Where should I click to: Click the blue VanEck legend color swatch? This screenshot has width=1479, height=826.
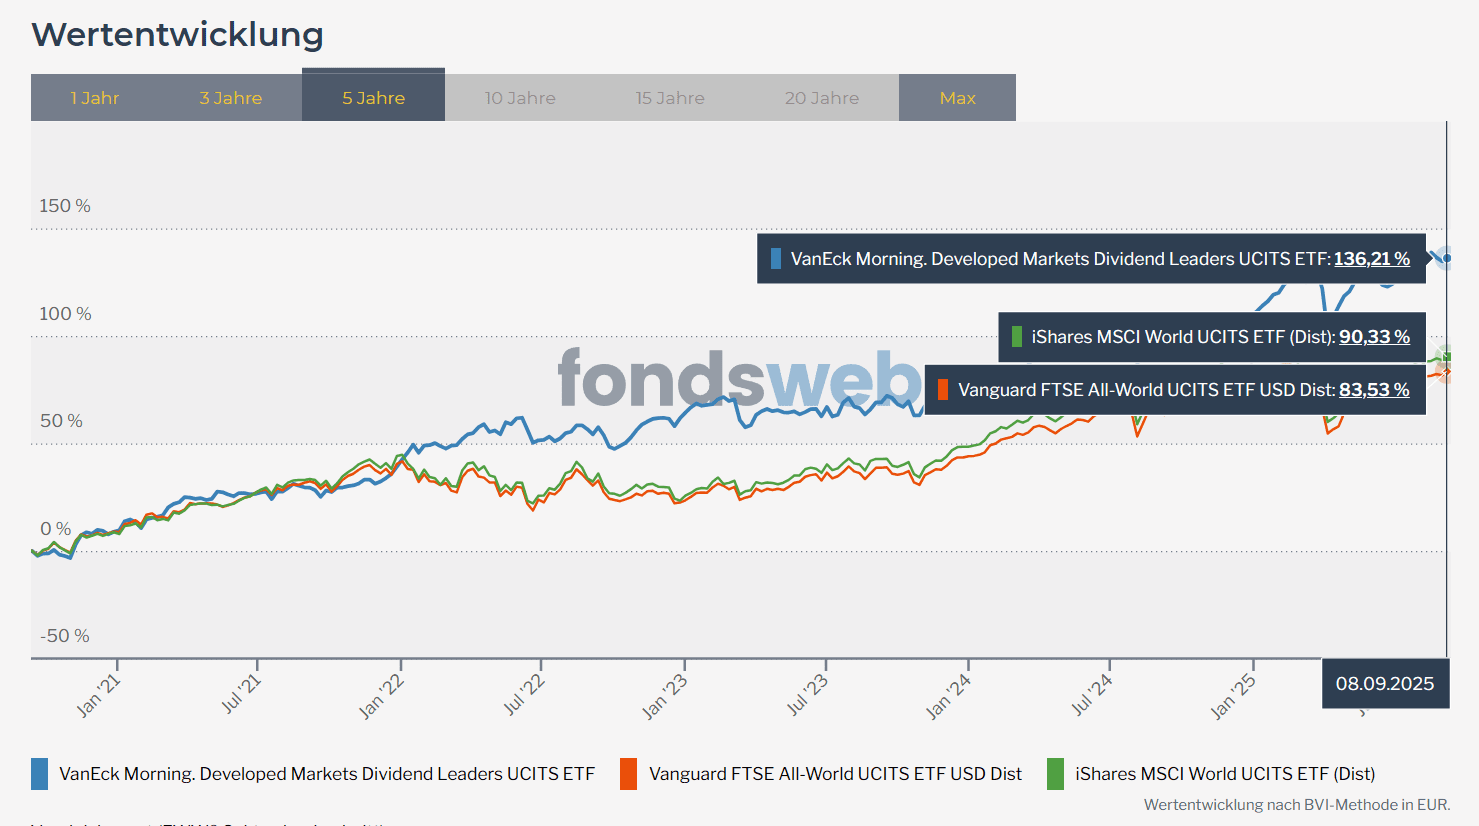39,774
